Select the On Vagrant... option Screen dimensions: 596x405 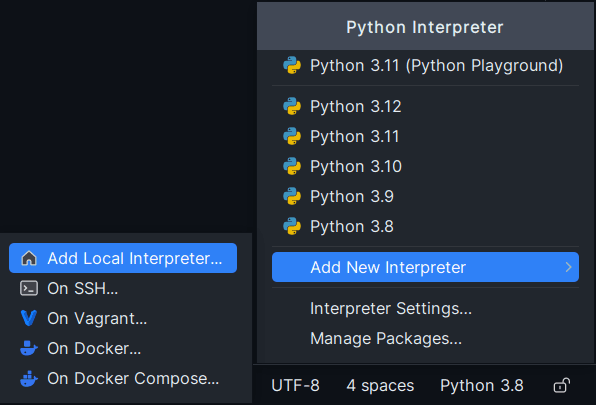click(123, 318)
